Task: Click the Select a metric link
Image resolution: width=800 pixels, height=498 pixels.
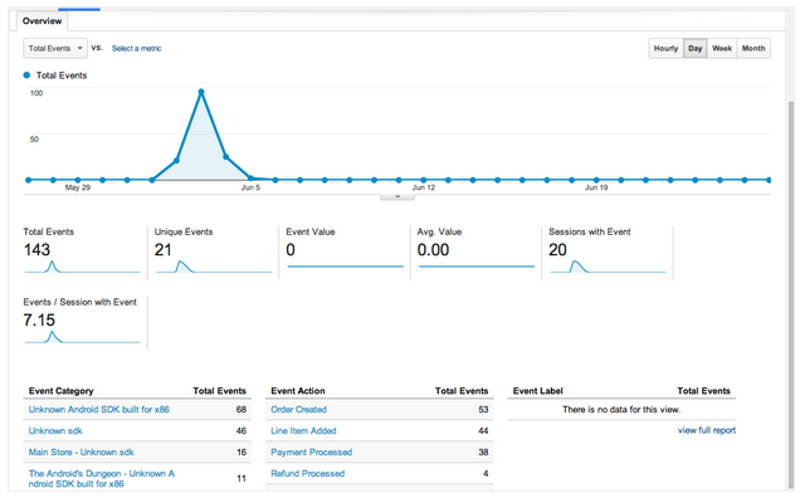Action: [136, 48]
